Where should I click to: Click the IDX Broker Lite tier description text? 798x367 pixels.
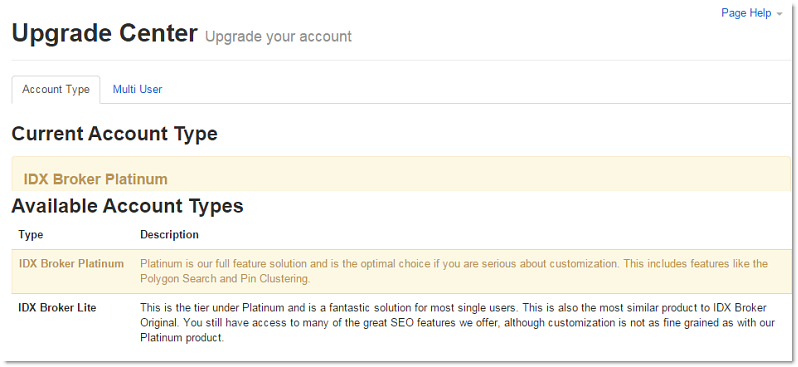click(457, 323)
